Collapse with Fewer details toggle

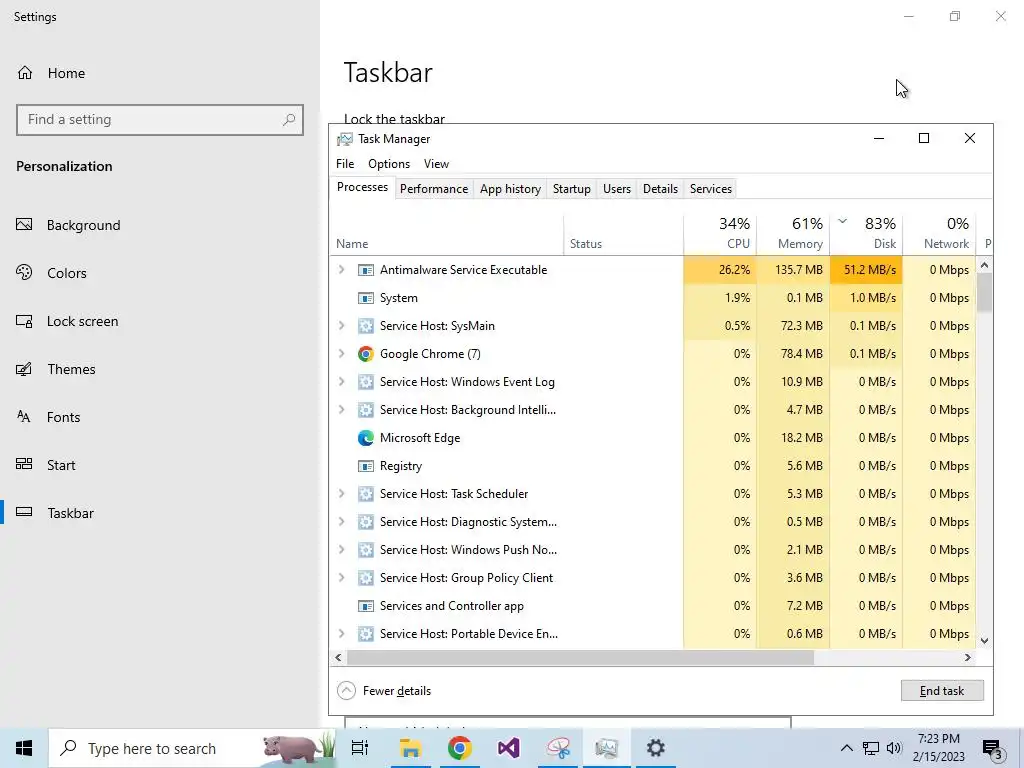point(384,690)
